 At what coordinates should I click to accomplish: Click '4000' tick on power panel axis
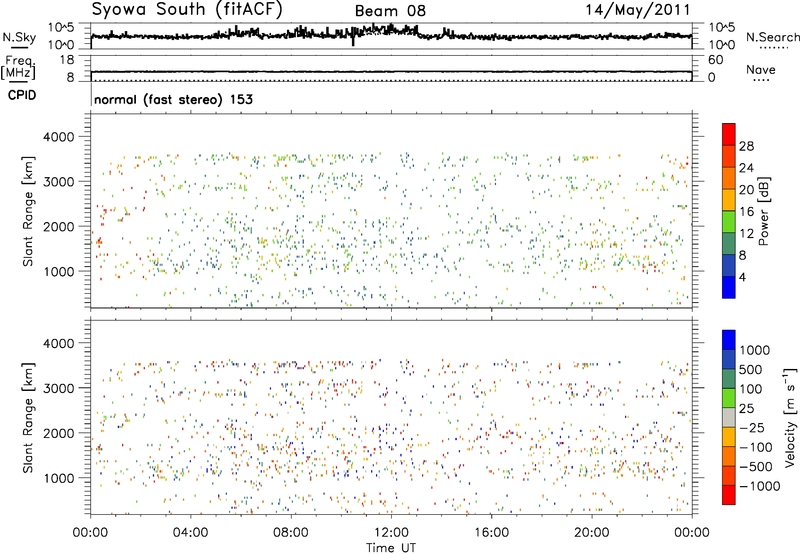(x=59, y=137)
